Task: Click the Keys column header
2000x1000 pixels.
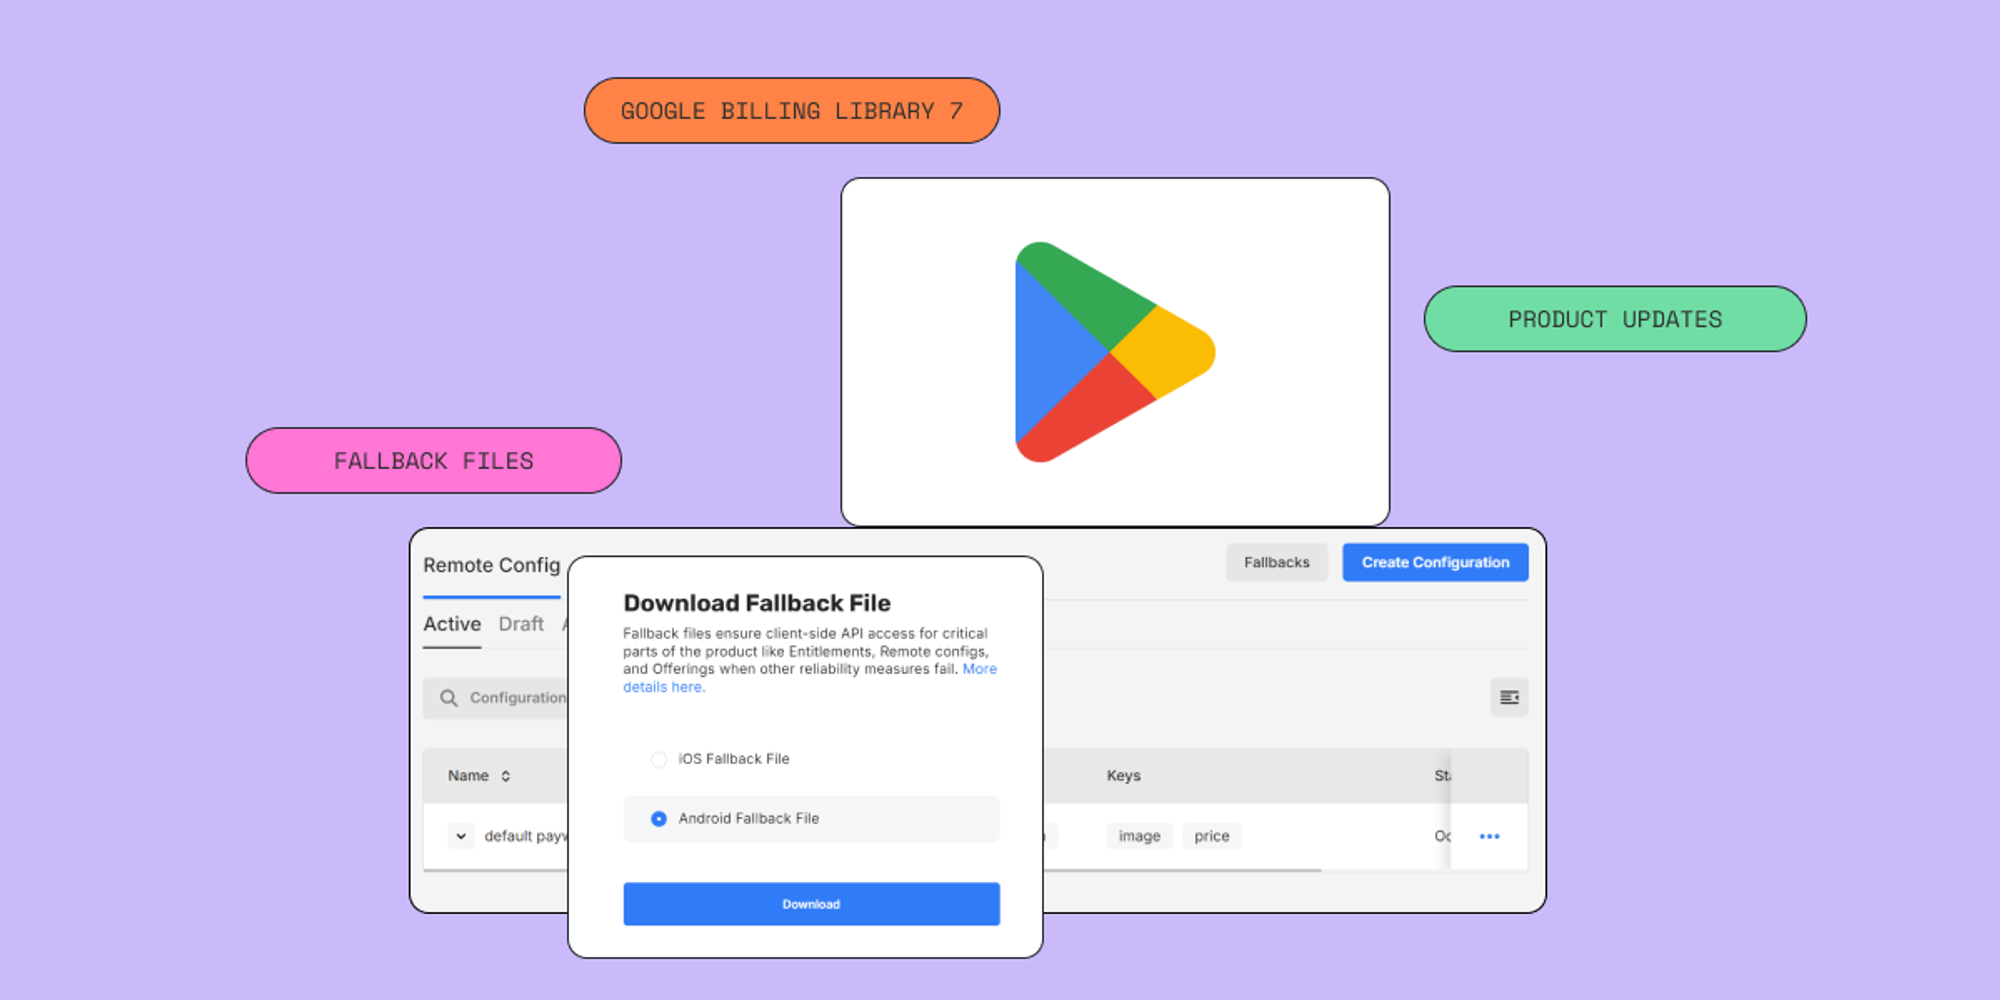Action: pos(1124,776)
